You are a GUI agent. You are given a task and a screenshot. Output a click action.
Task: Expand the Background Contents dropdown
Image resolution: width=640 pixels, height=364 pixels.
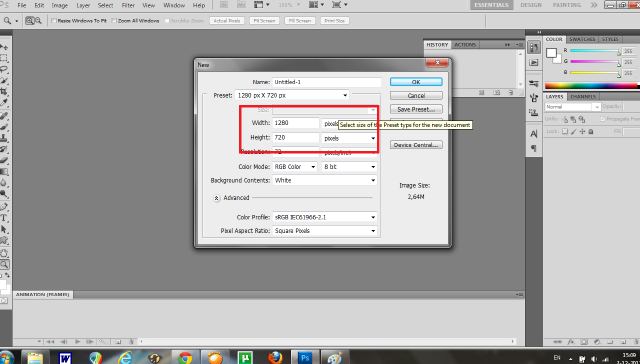(x=324, y=180)
